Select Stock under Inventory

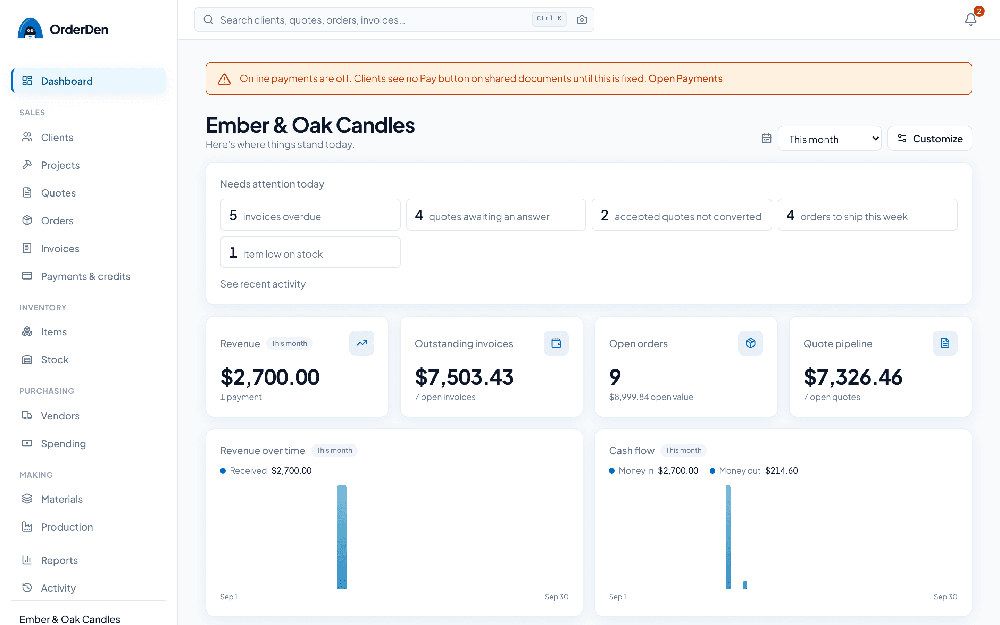[x=89, y=360]
